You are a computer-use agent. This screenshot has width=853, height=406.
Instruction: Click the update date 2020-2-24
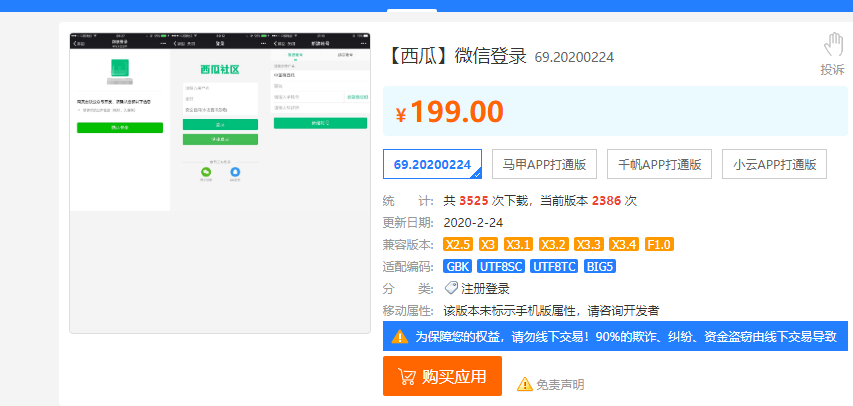pyautogui.click(x=473, y=223)
